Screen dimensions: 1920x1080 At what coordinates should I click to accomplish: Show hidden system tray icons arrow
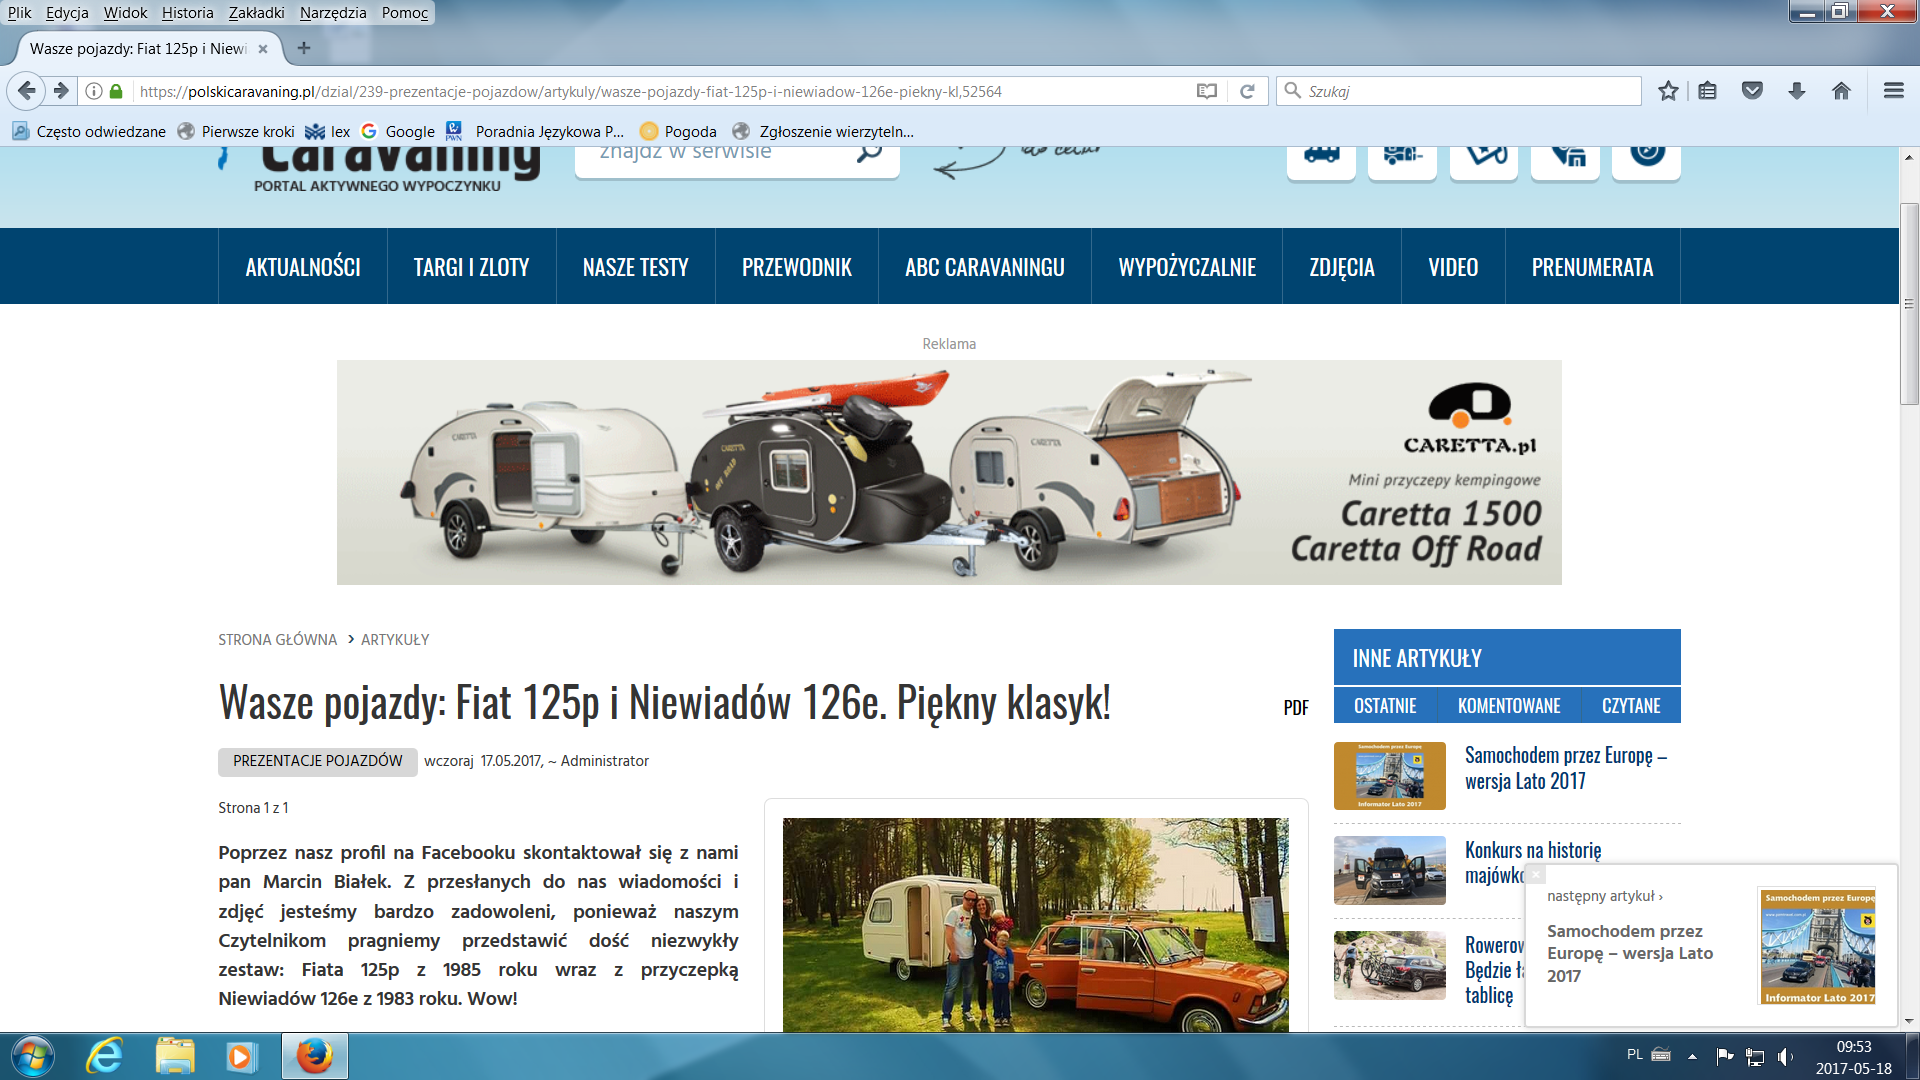pyautogui.click(x=1692, y=1056)
